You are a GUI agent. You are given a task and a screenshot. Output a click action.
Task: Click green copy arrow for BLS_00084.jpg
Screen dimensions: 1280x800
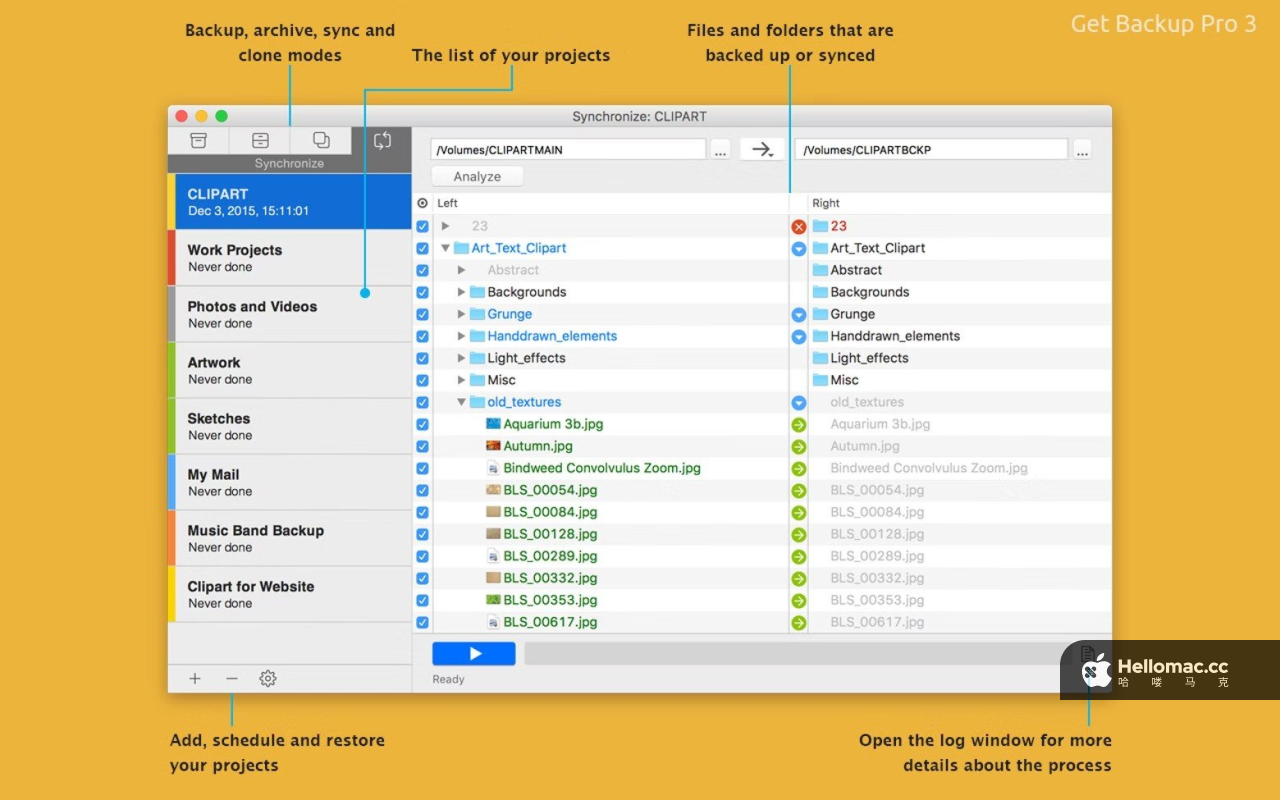pos(799,513)
